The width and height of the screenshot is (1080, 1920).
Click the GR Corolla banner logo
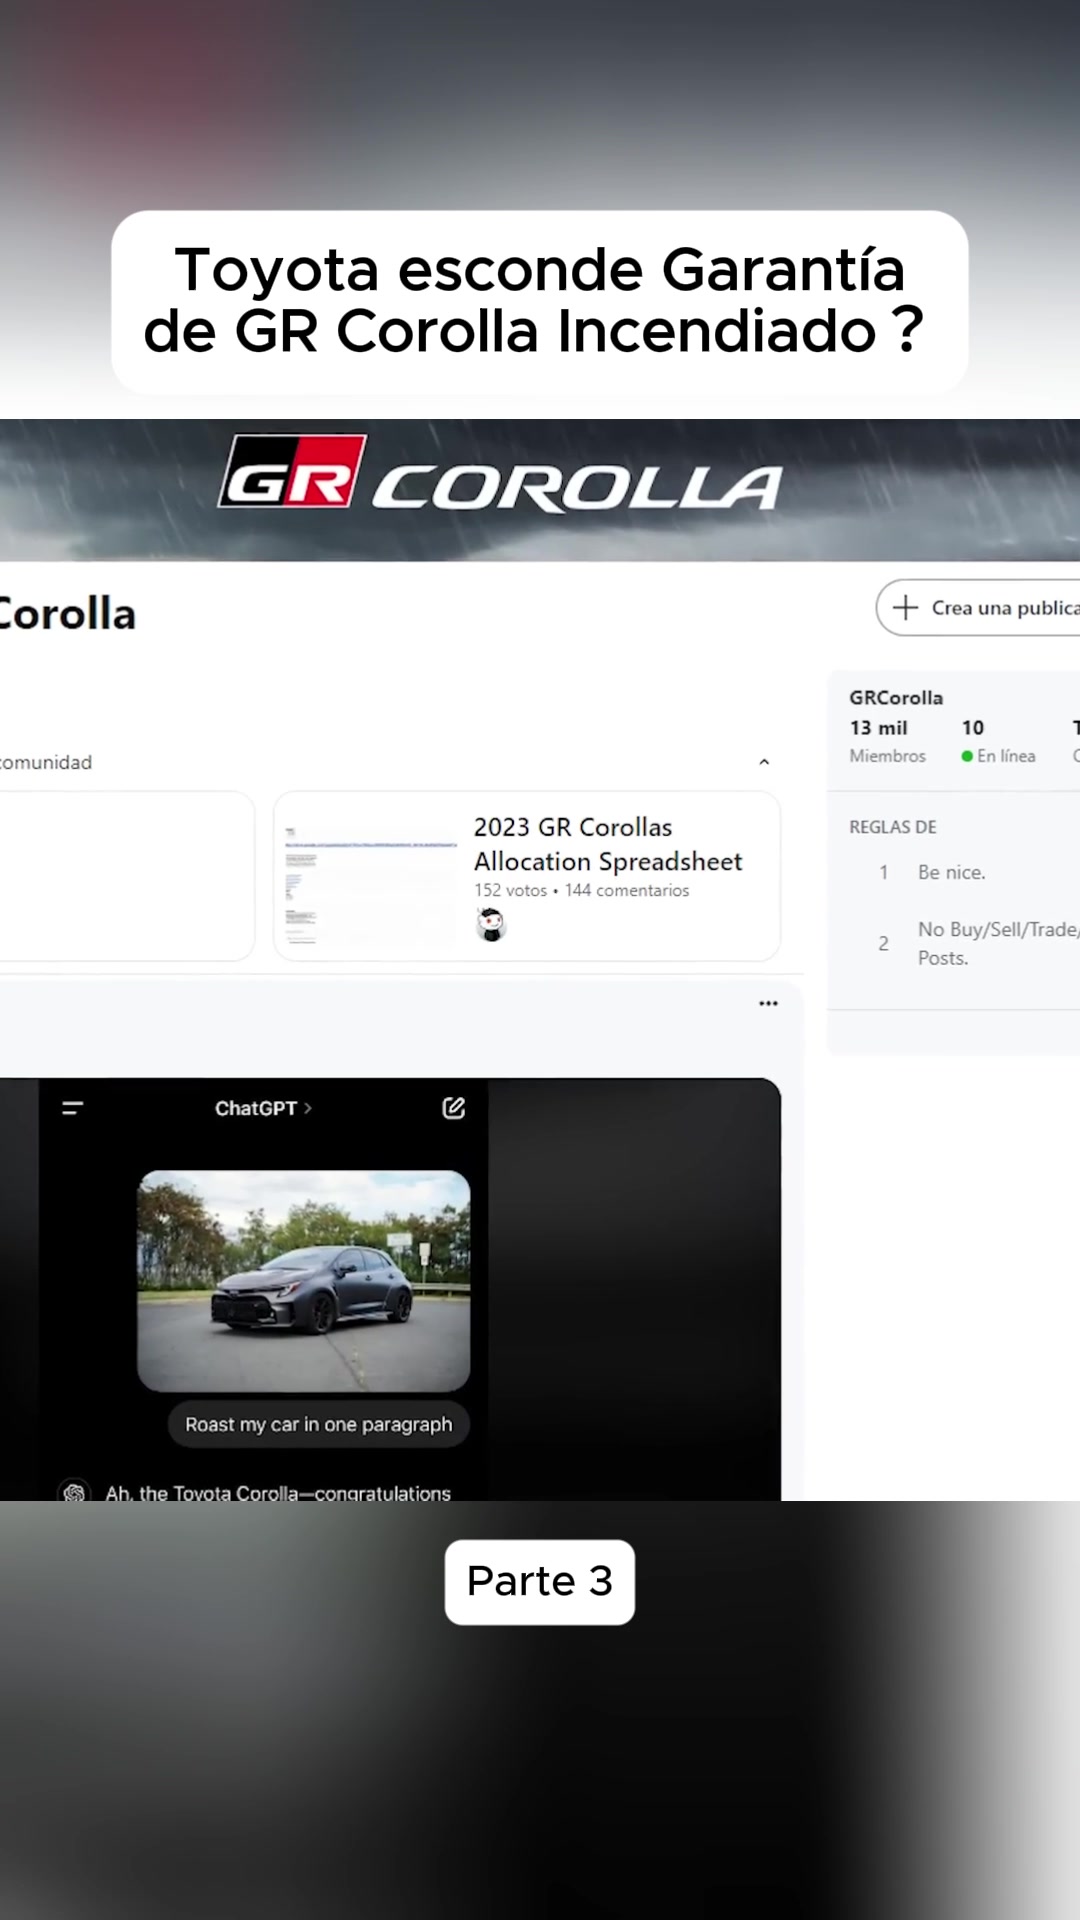point(500,474)
